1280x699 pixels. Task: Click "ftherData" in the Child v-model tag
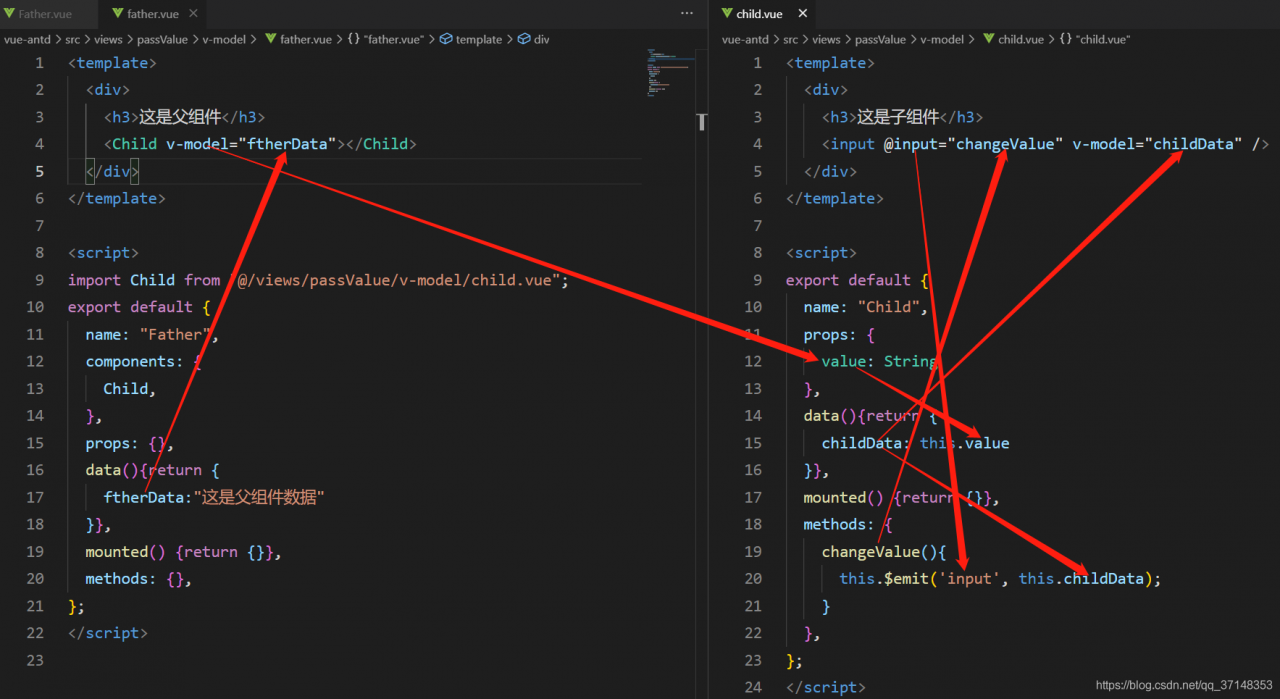pos(287,144)
